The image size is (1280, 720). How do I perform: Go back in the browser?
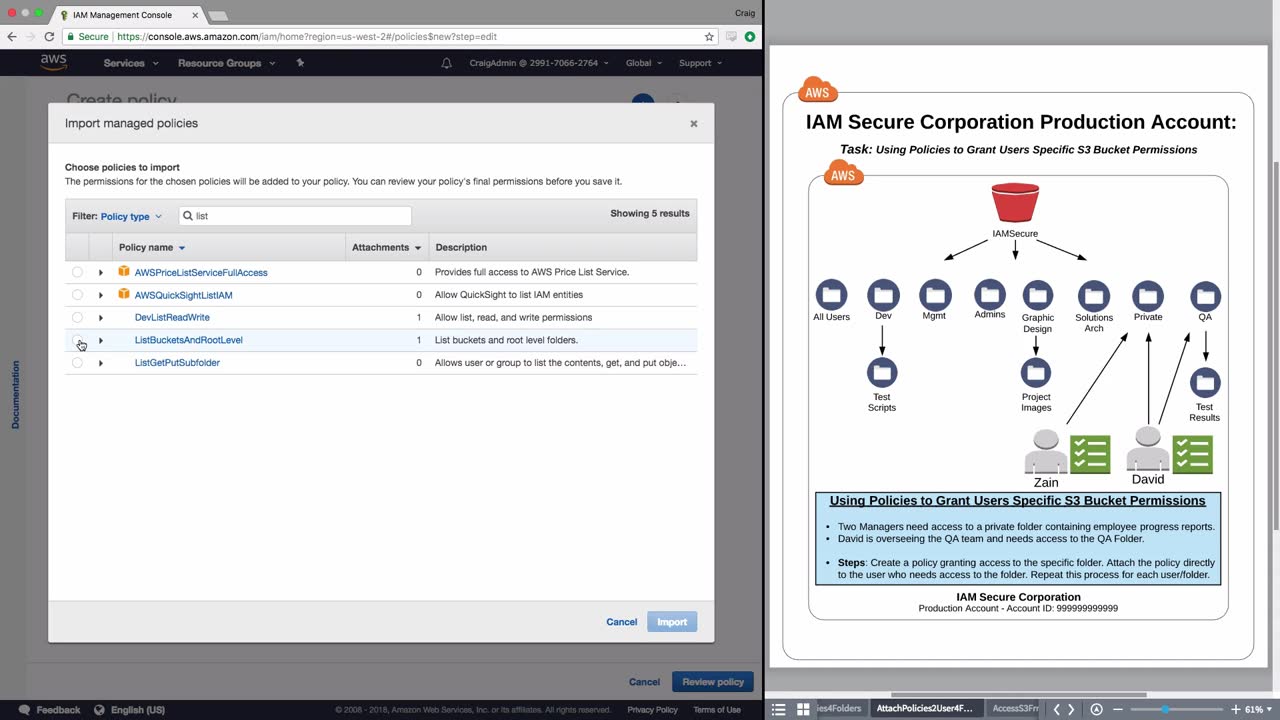tap(12, 36)
